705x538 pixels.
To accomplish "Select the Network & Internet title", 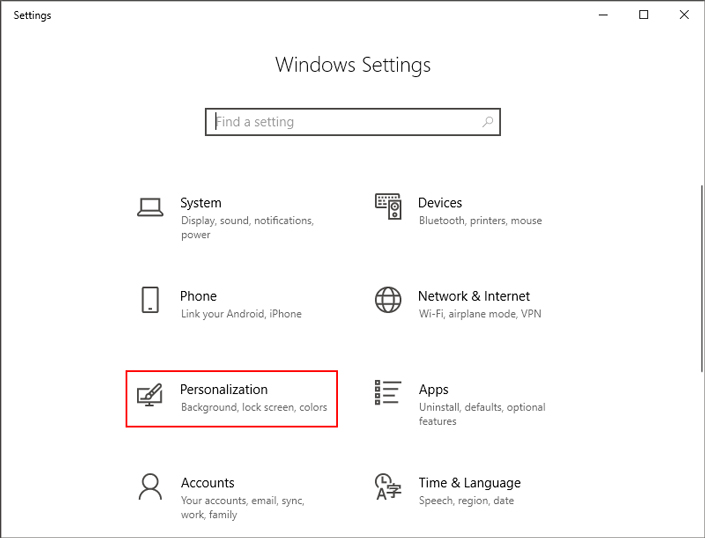I will pyautogui.click(x=474, y=296).
